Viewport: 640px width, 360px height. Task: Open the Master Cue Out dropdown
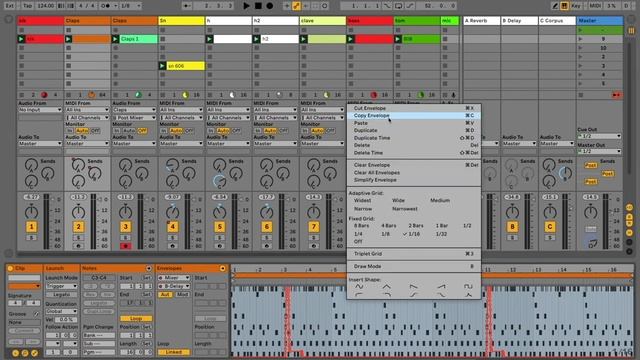pyautogui.click(x=599, y=136)
